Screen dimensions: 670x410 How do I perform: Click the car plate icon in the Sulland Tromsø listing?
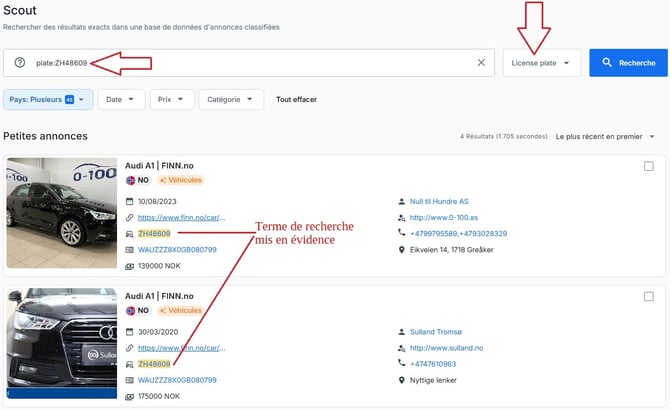point(129,364)
